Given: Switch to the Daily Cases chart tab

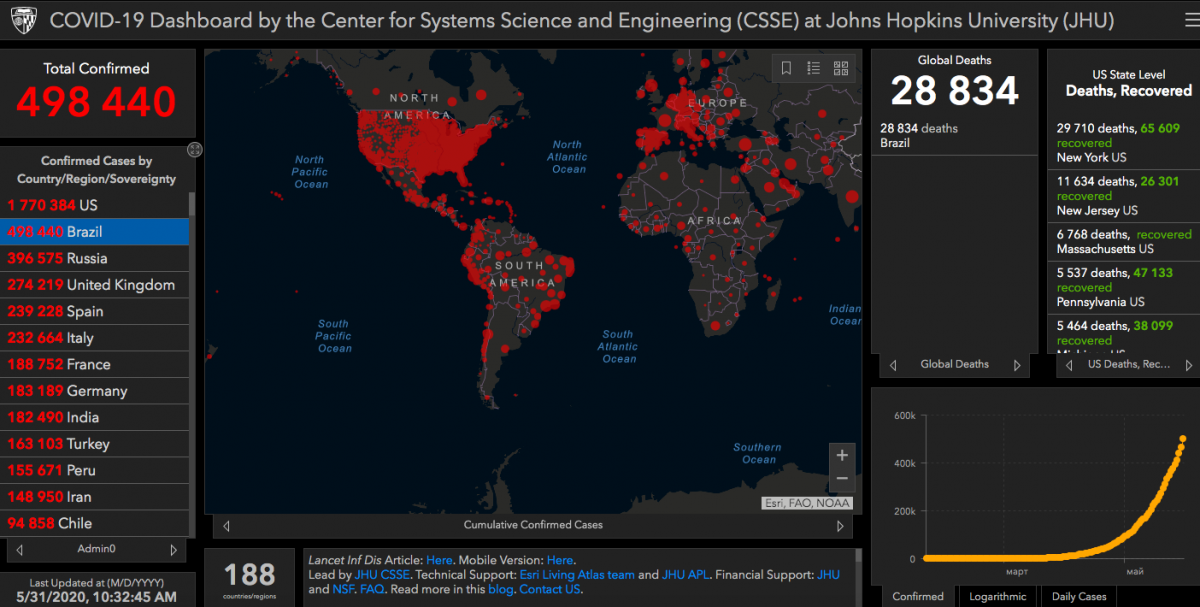Looking at the screenshot, I should tap(1079, 596).
